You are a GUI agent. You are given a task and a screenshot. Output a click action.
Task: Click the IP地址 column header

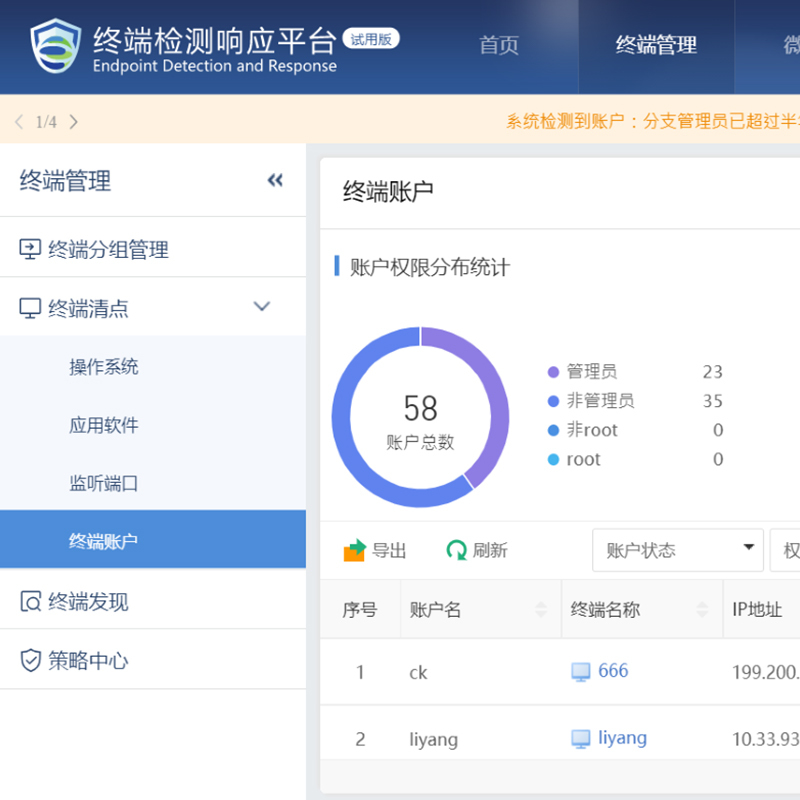[757, 609]
